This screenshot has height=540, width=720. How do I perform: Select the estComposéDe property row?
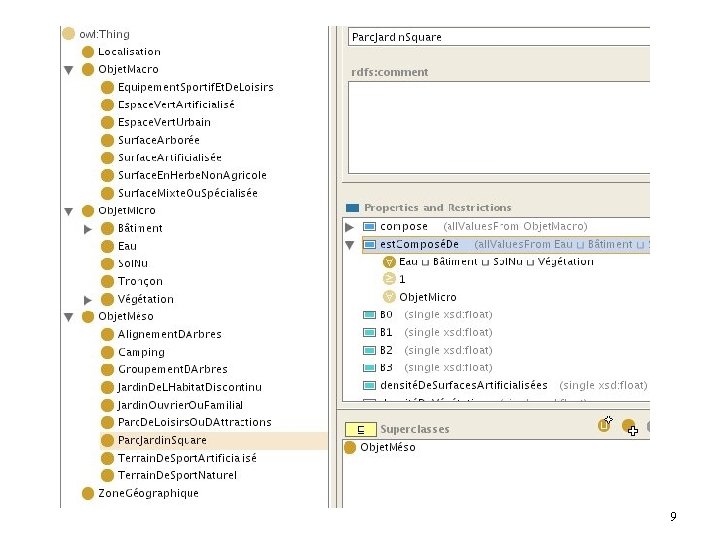(506, 245)
